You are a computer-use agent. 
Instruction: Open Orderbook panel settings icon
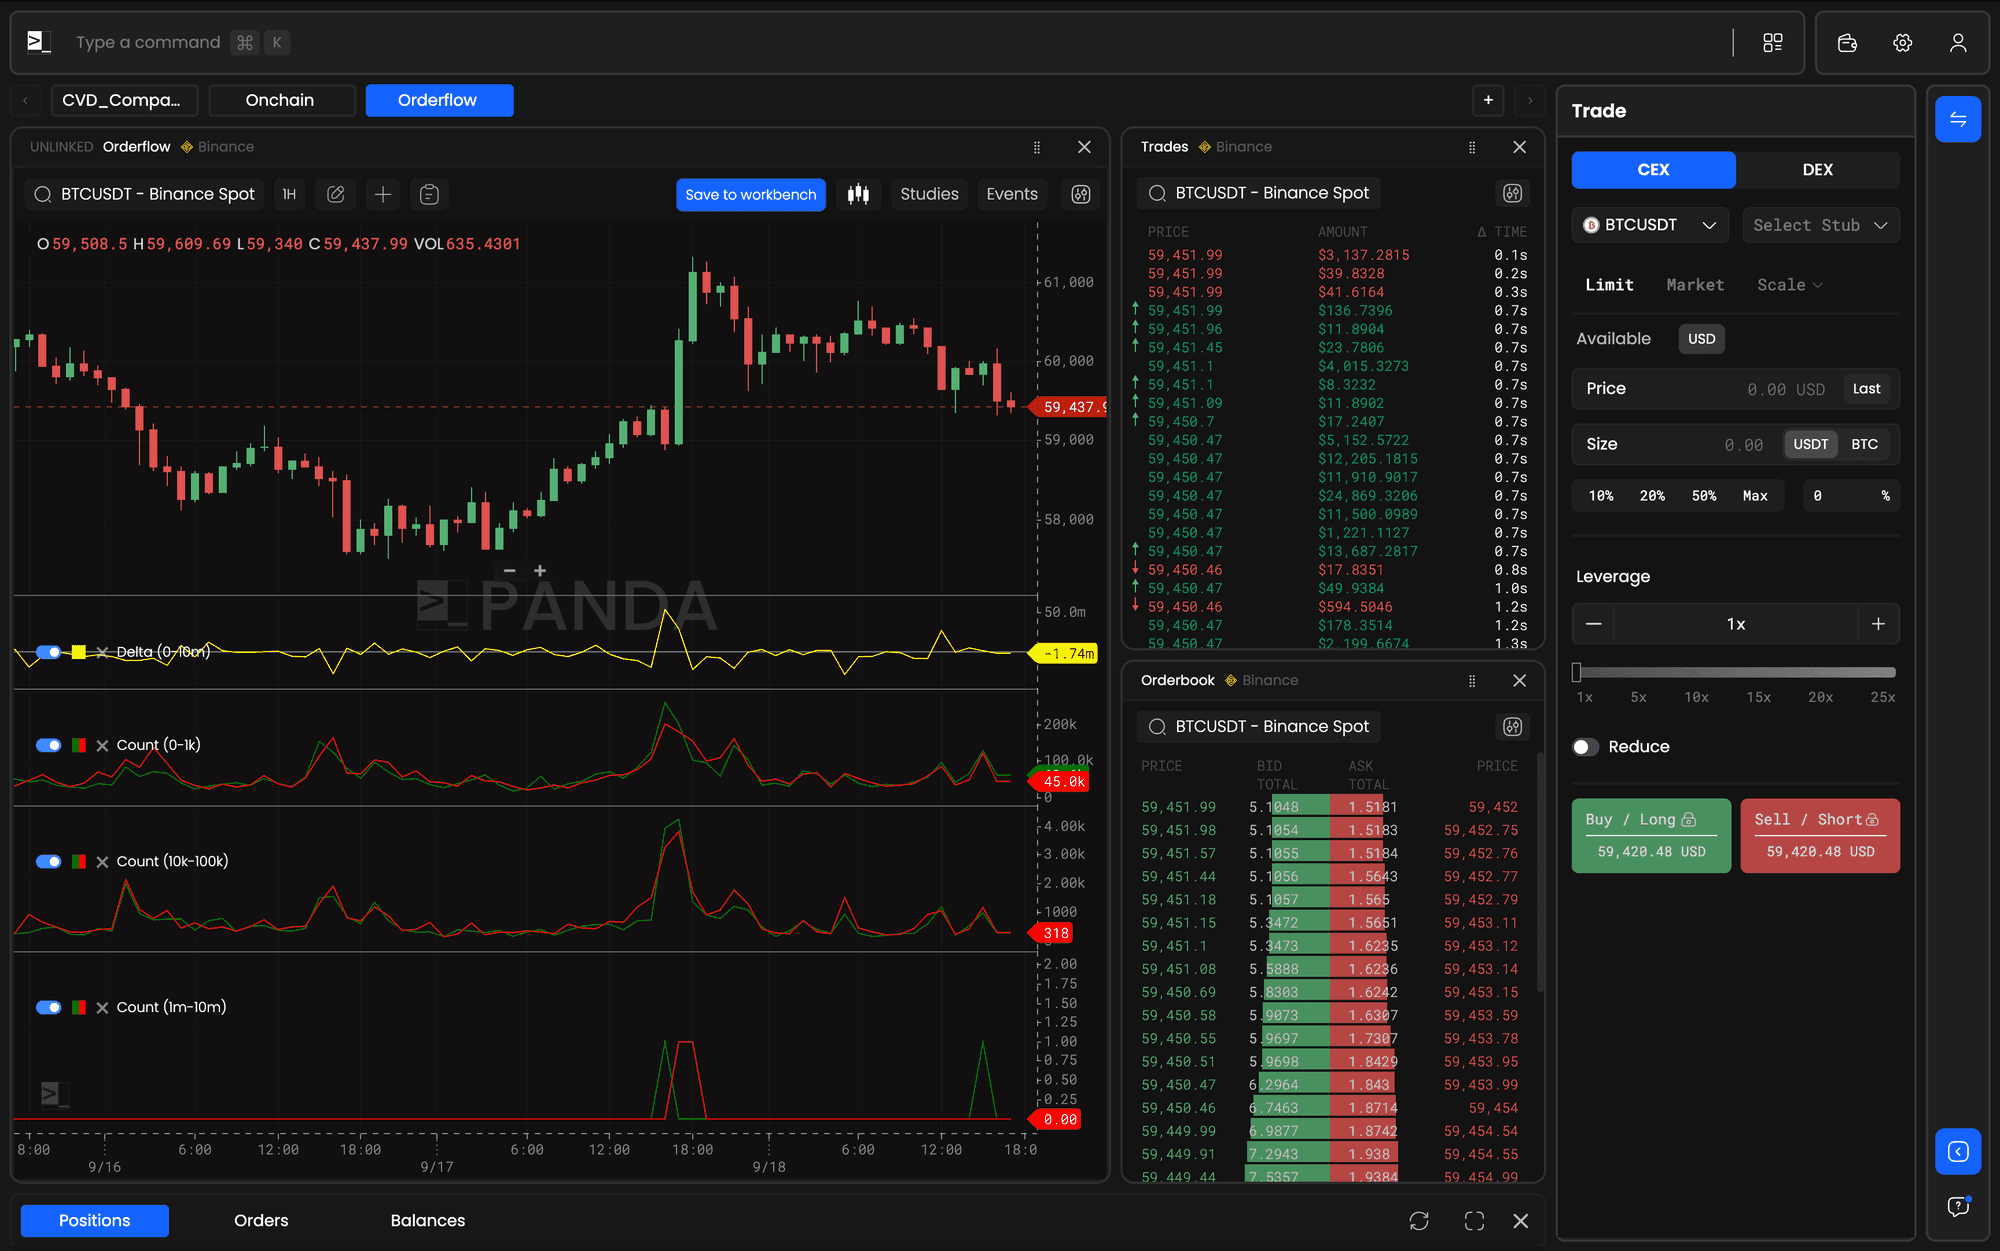pos(1512,726)
